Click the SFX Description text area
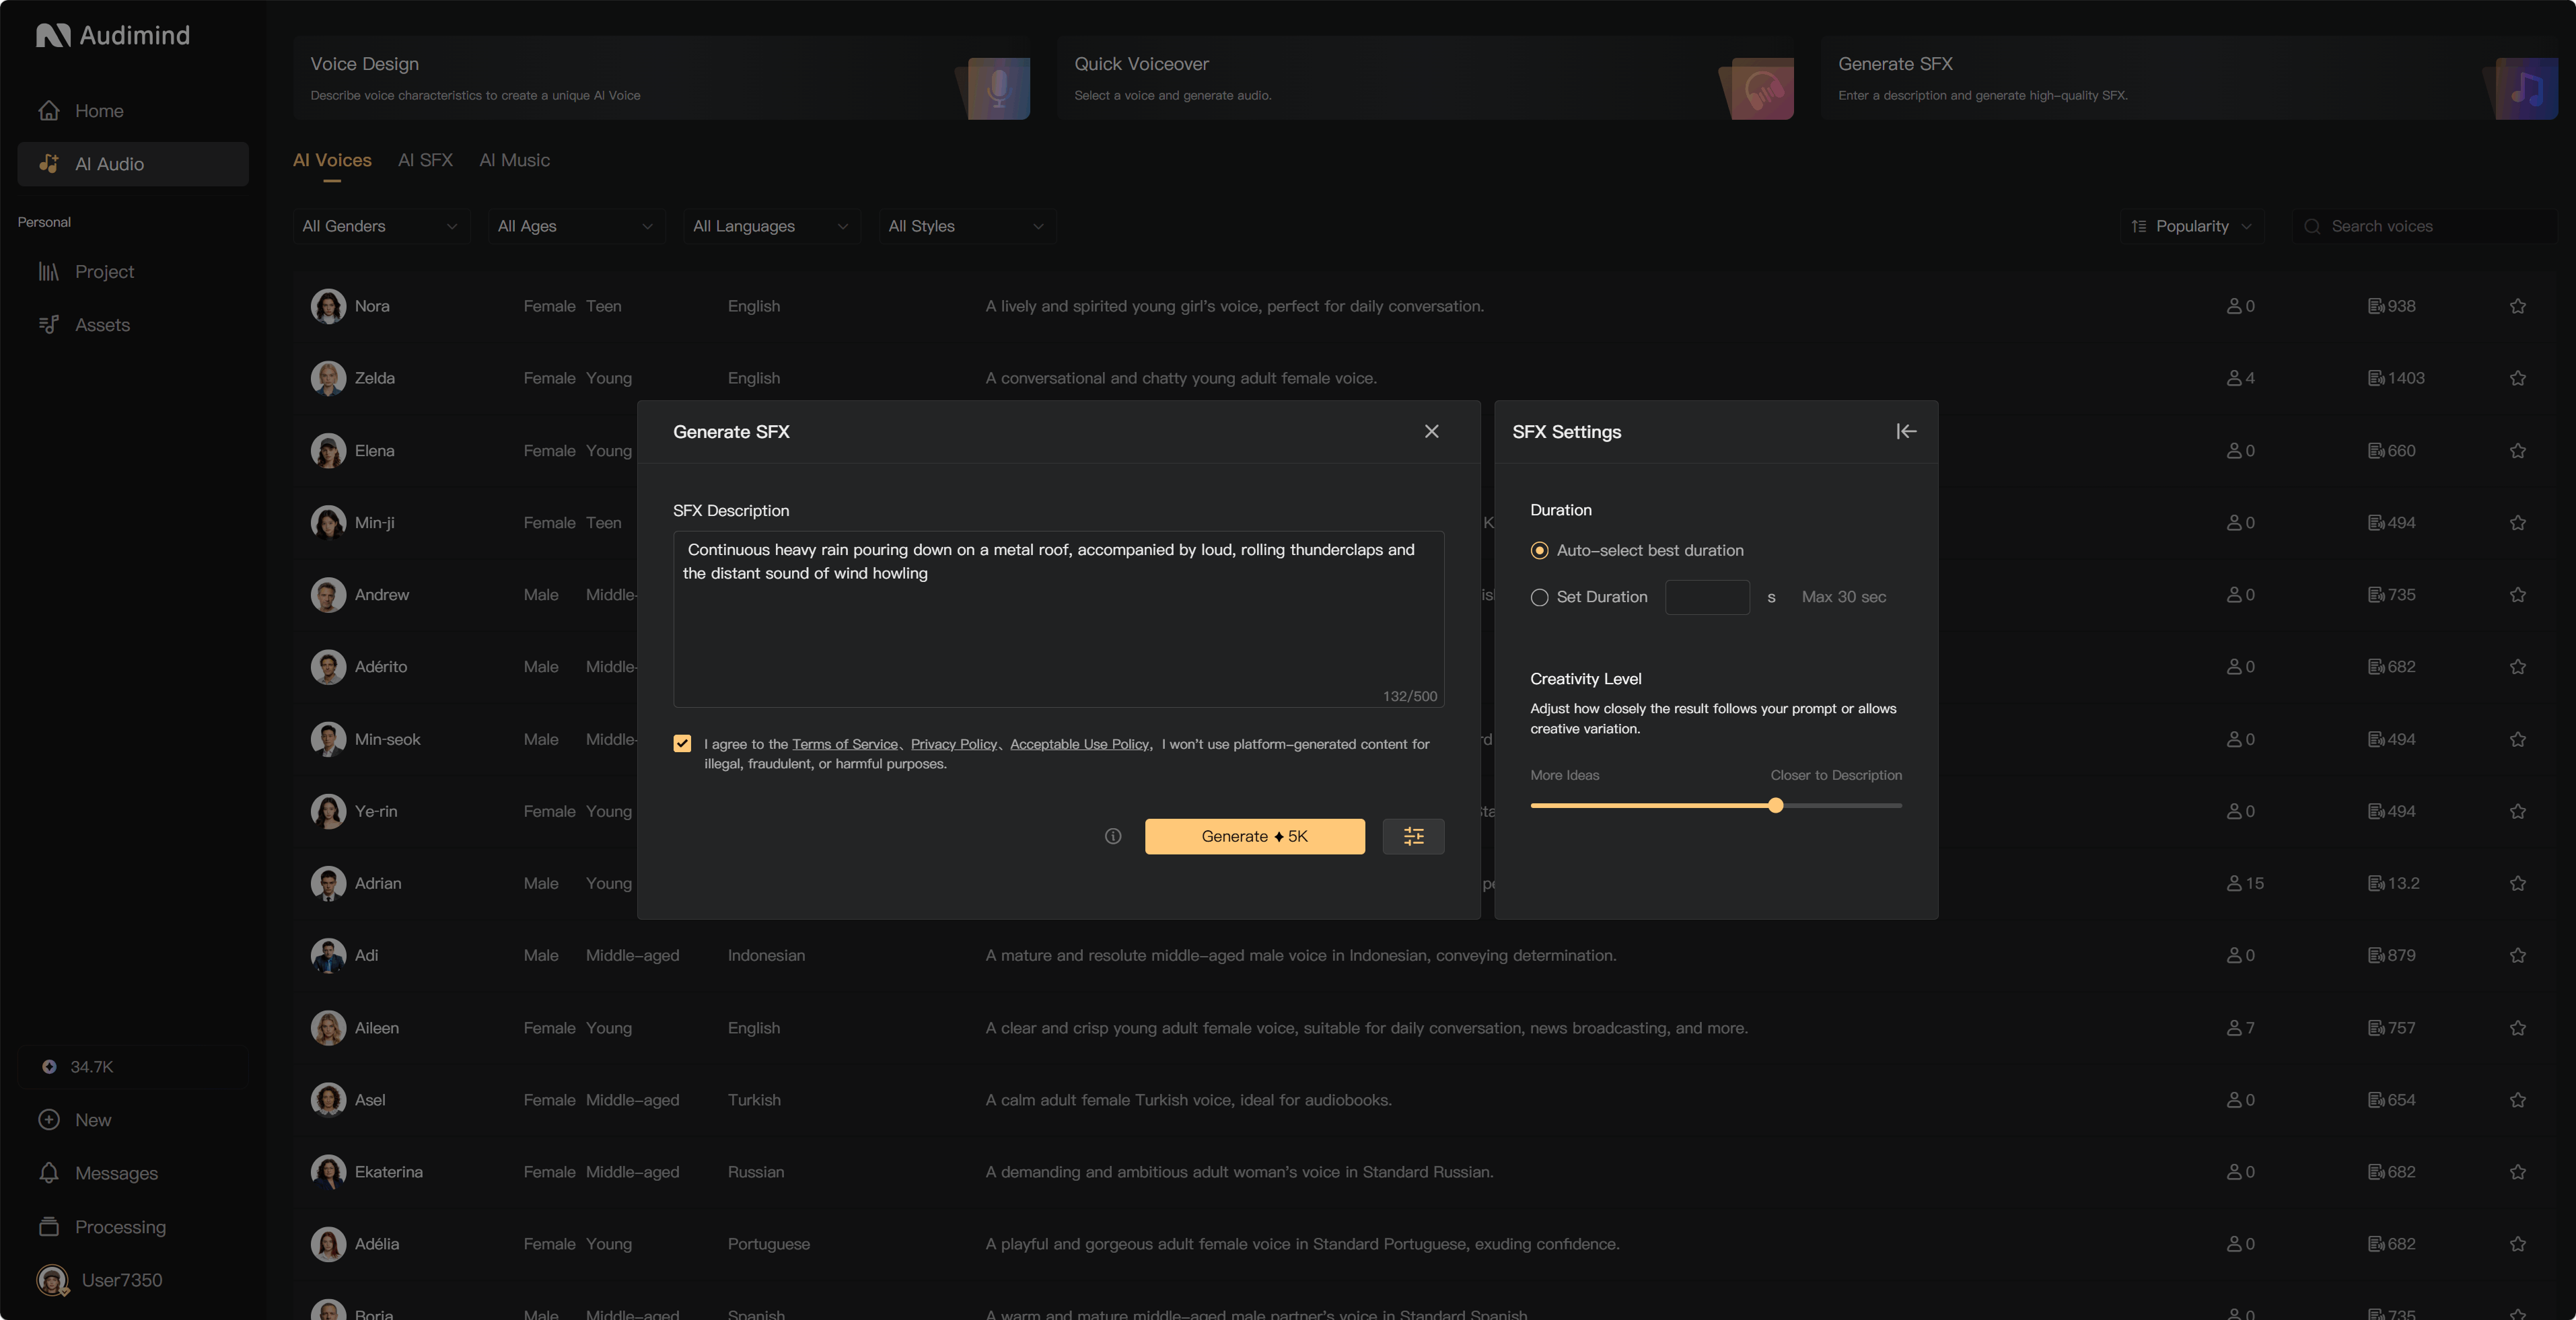This screenshot has width=2576, height=1320. point(1058,619)
